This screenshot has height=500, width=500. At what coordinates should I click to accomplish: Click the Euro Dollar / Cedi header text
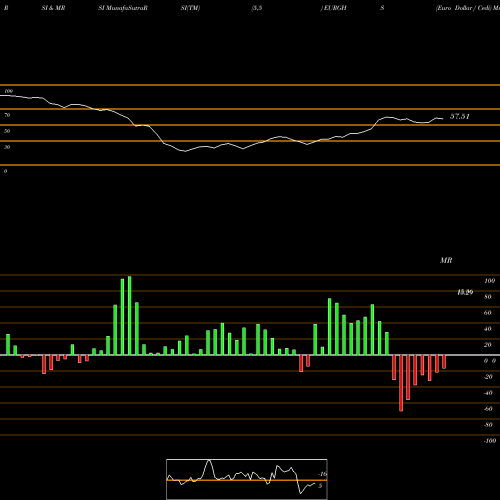click(464, 8)
